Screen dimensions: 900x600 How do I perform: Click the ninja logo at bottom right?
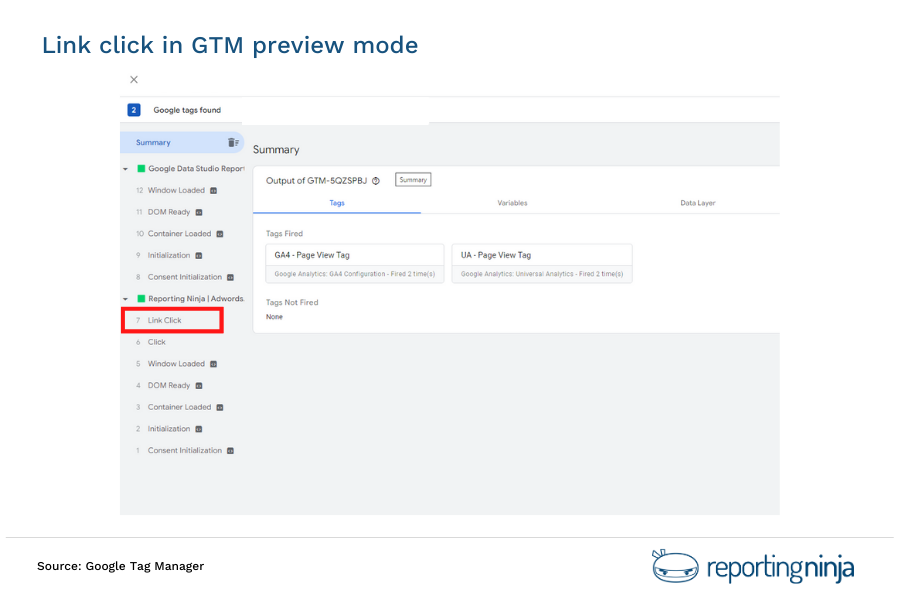point(676,566)
